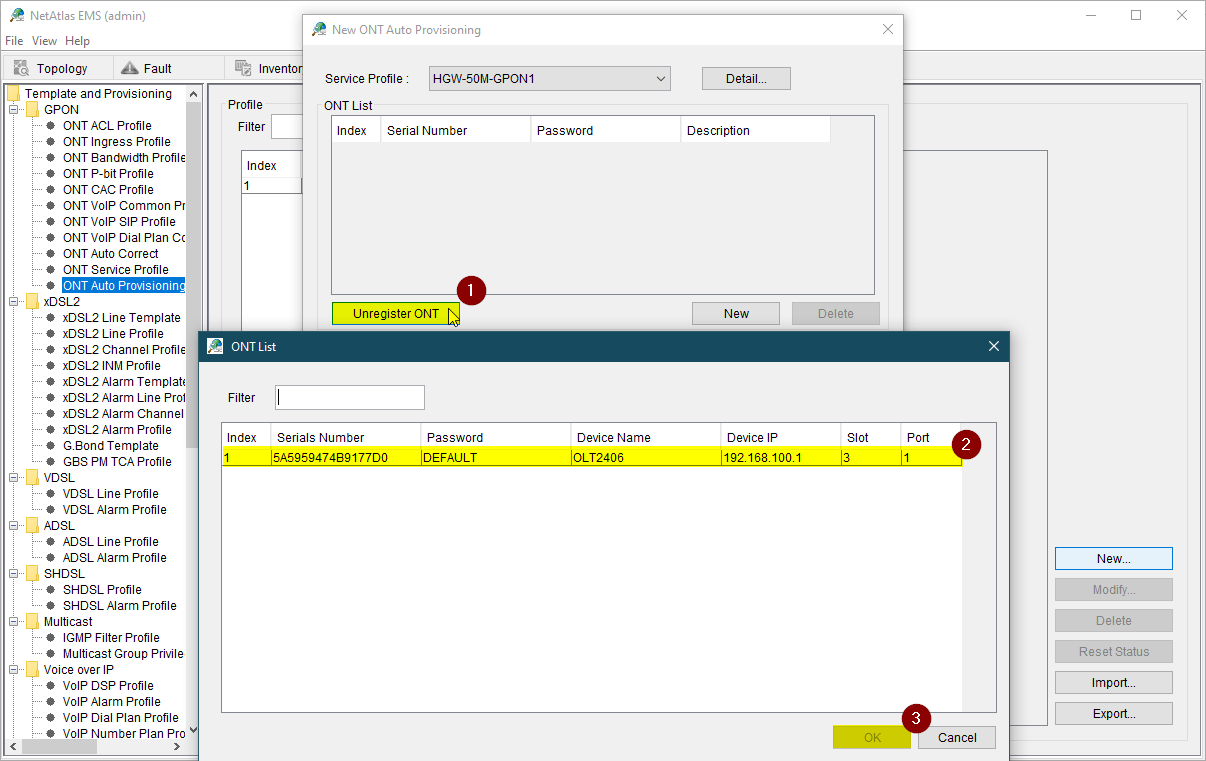Click the Voice over IP folder icon
Screen dimensions: 1206x761
pyautogui.click(x=32, y=670)
